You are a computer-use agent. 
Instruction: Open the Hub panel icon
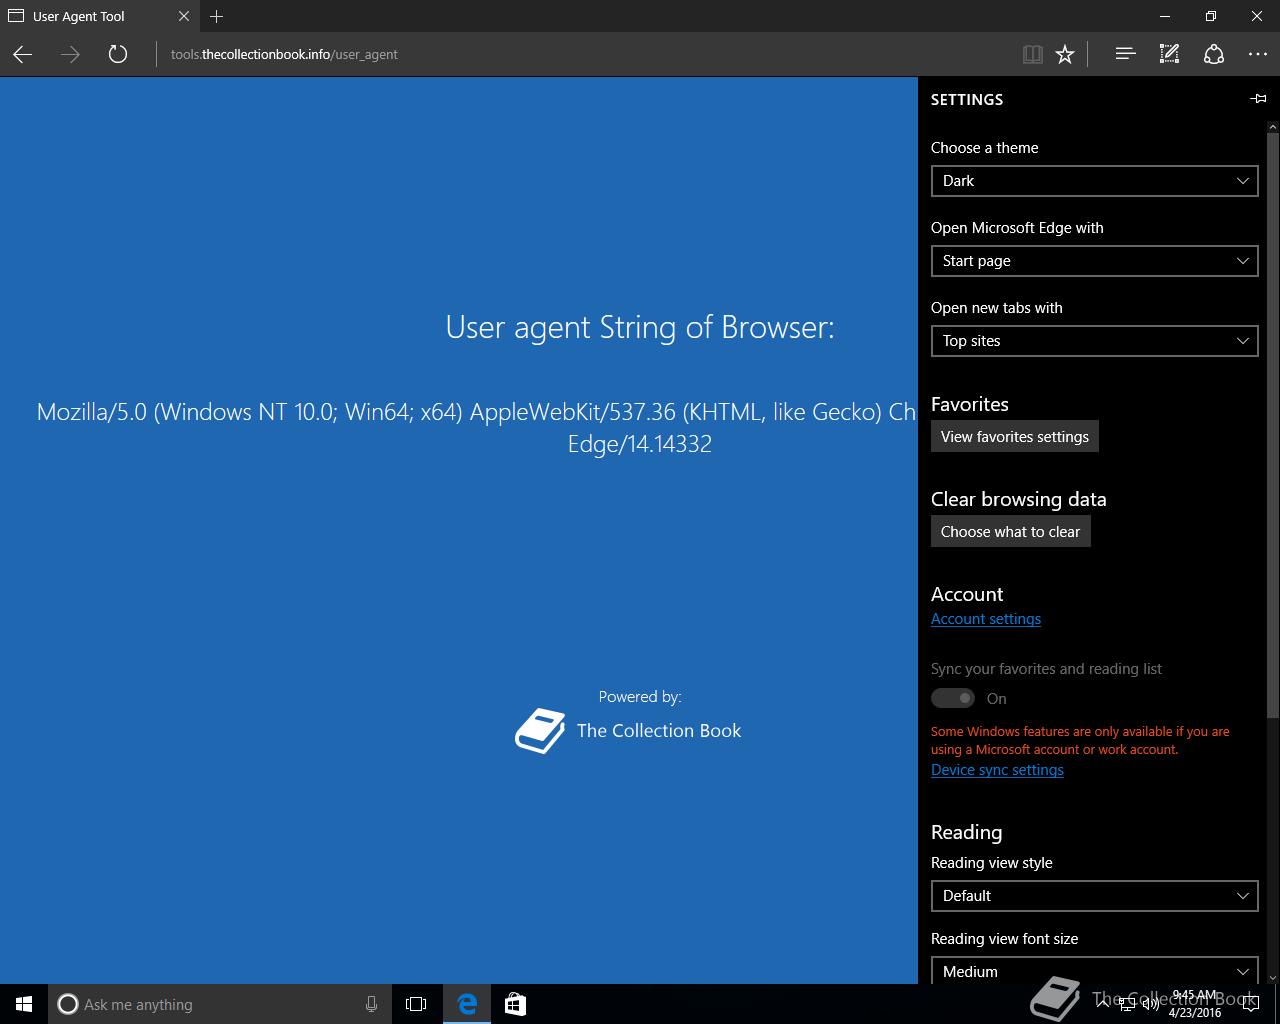pos(1125,55)
